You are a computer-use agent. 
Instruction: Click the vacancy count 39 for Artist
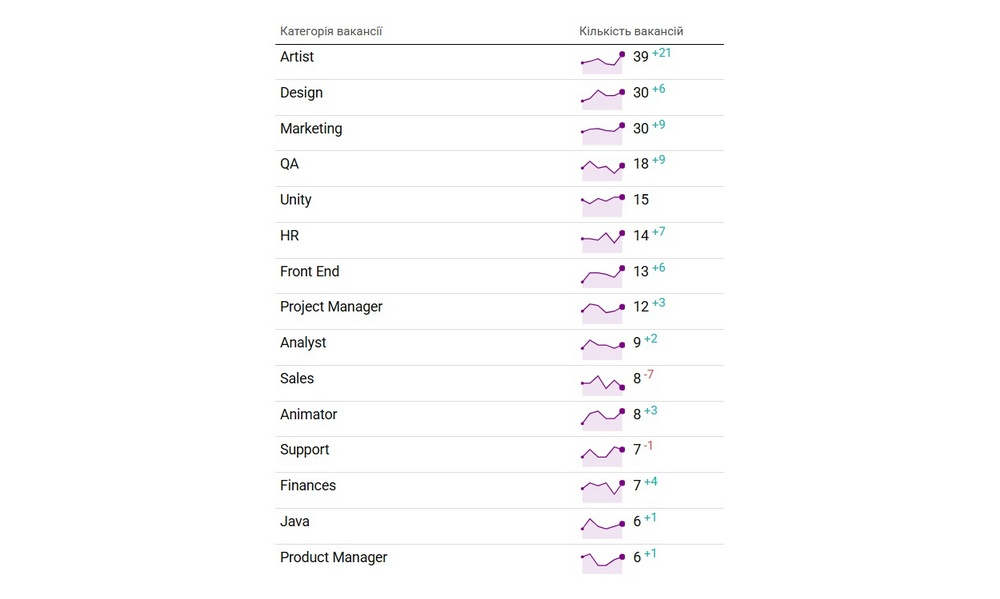tap(640, 57)
